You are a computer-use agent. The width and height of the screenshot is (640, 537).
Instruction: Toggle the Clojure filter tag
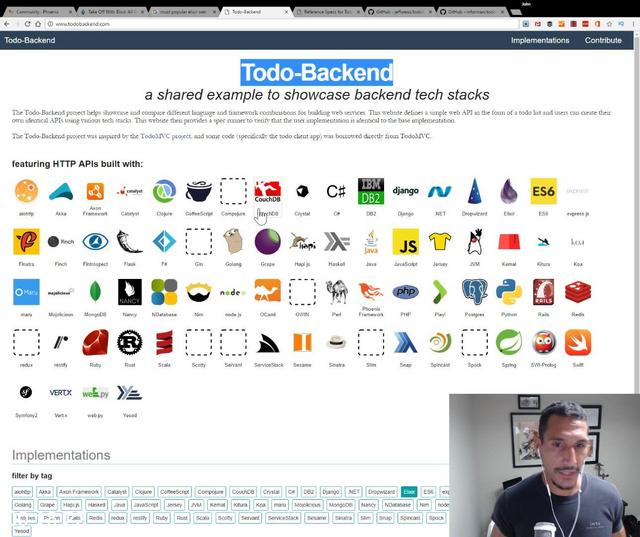coord(143,492)
